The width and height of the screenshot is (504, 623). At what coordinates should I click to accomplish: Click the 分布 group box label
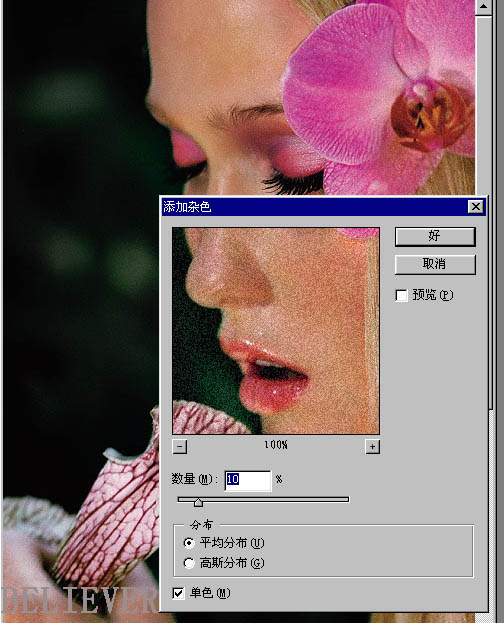tap(202, 525)
